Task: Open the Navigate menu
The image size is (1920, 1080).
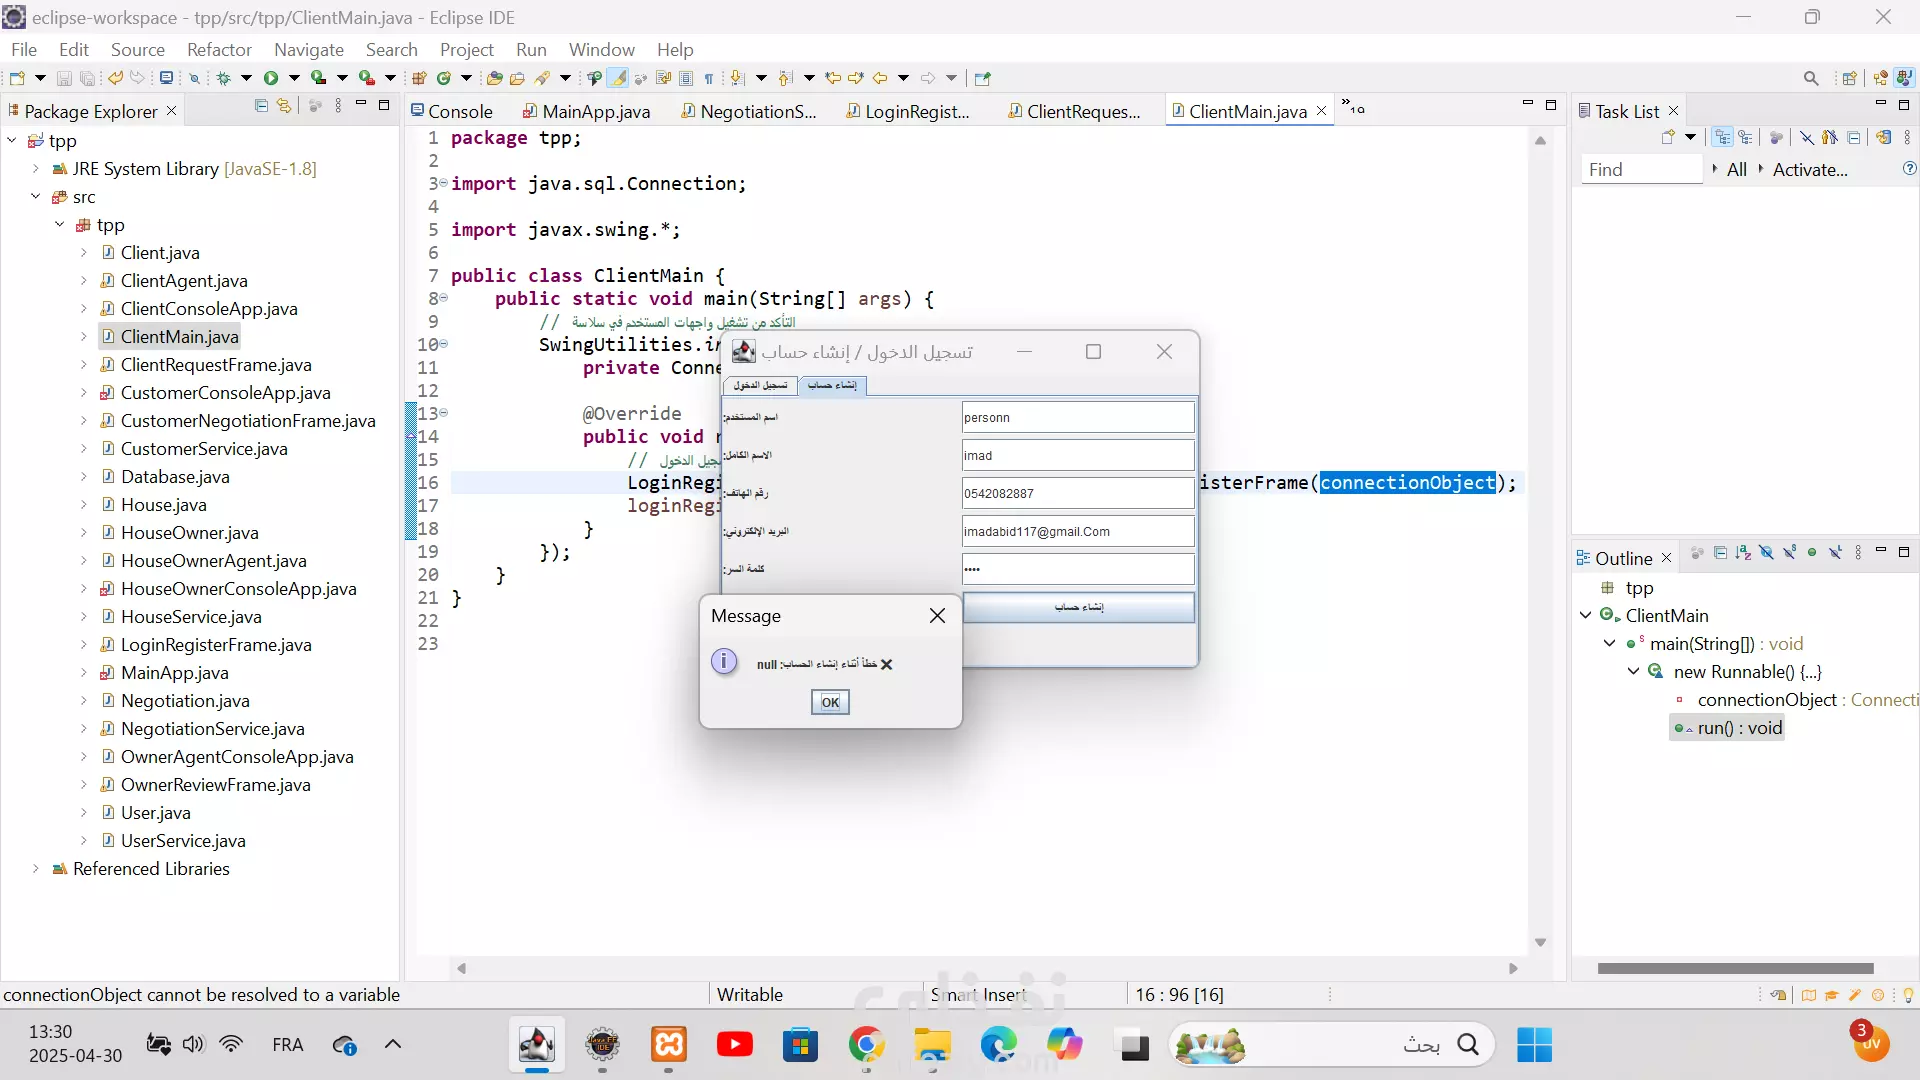Action: click(309, 49)
